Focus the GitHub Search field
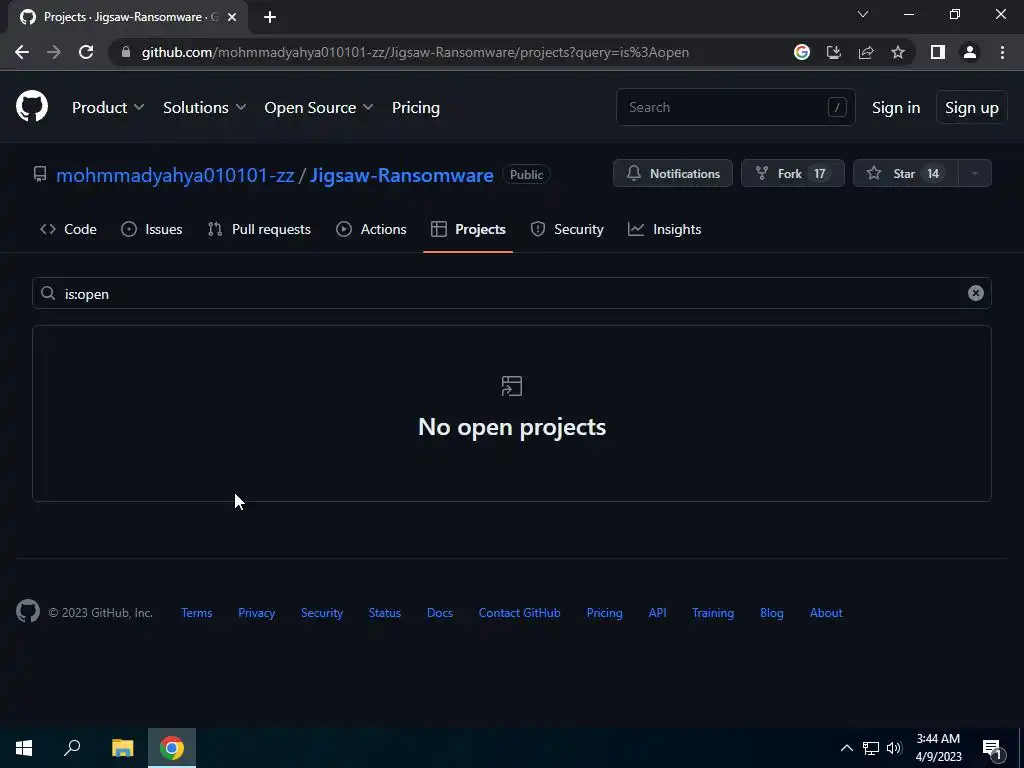 [x=735, y=106]
